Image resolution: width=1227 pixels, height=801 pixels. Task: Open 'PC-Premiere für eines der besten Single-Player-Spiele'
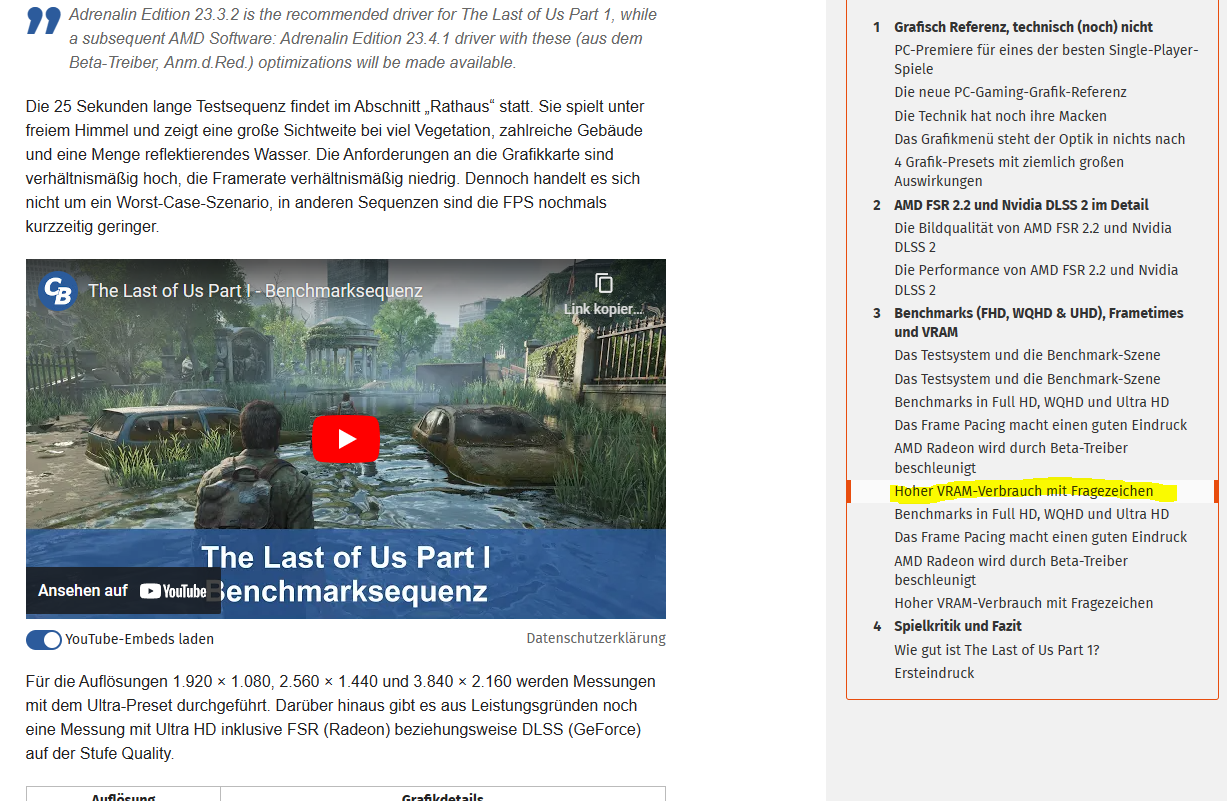point(1046,59)
